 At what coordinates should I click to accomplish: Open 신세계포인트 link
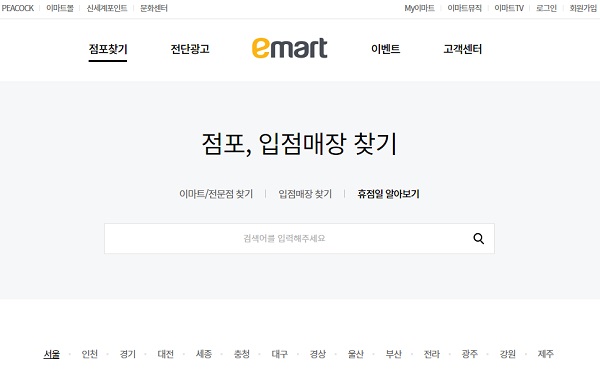coord(107,8)
